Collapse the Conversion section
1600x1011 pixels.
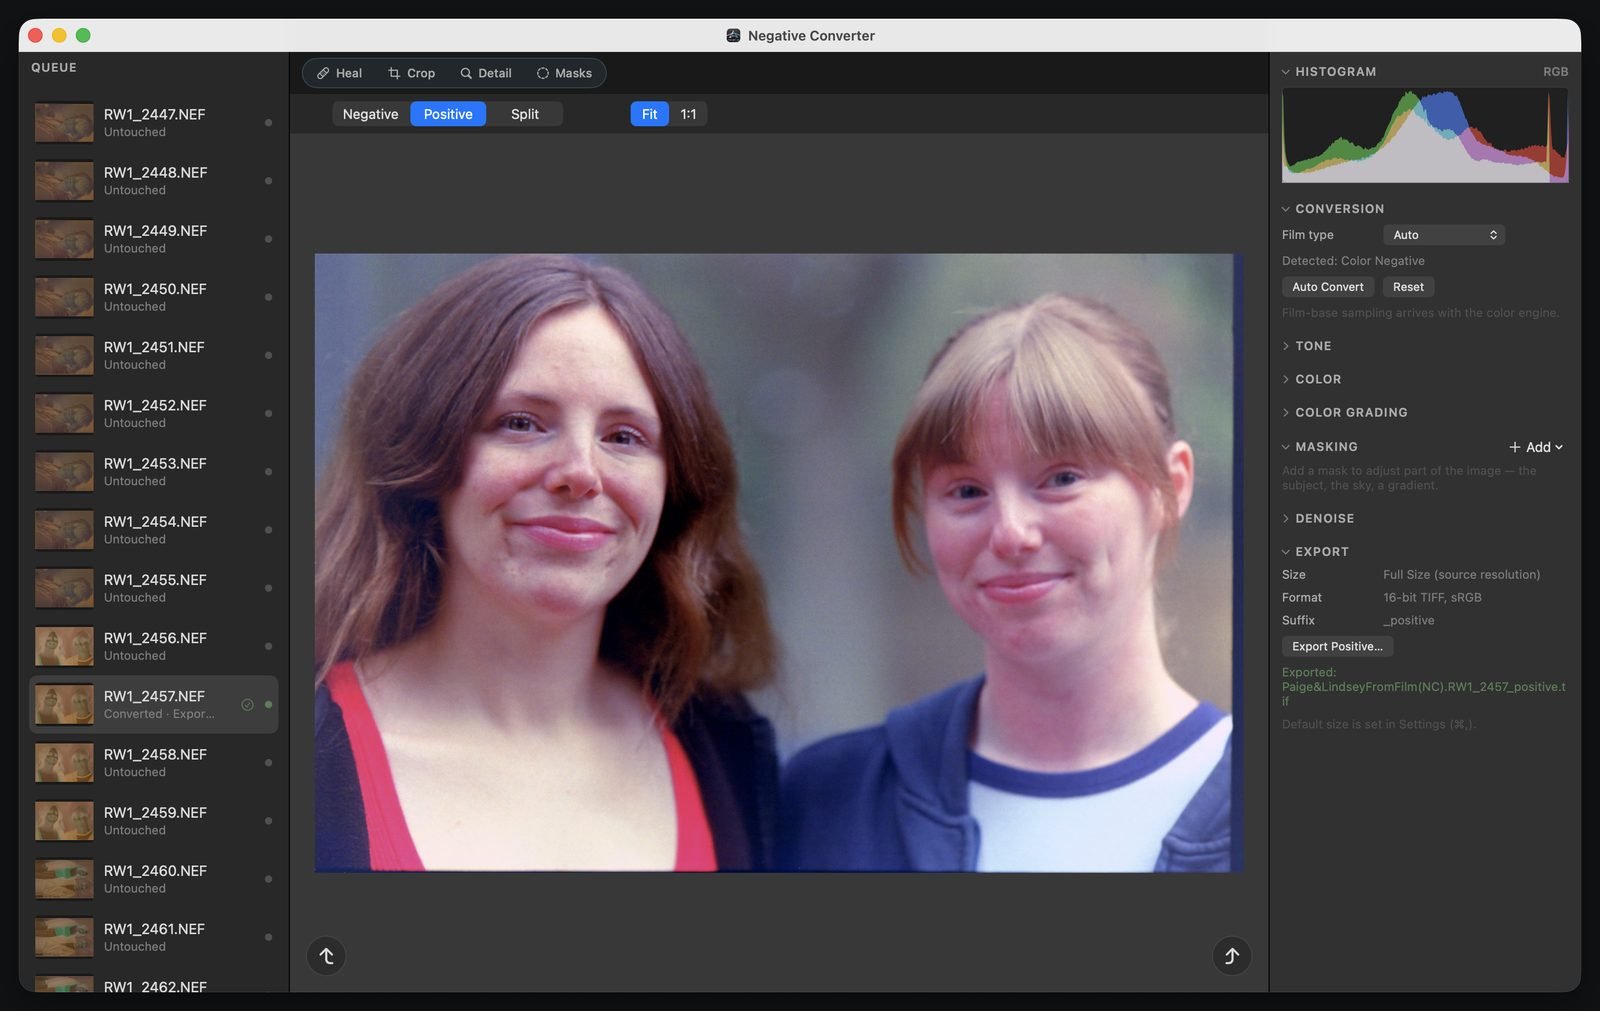pos(1286,209)
